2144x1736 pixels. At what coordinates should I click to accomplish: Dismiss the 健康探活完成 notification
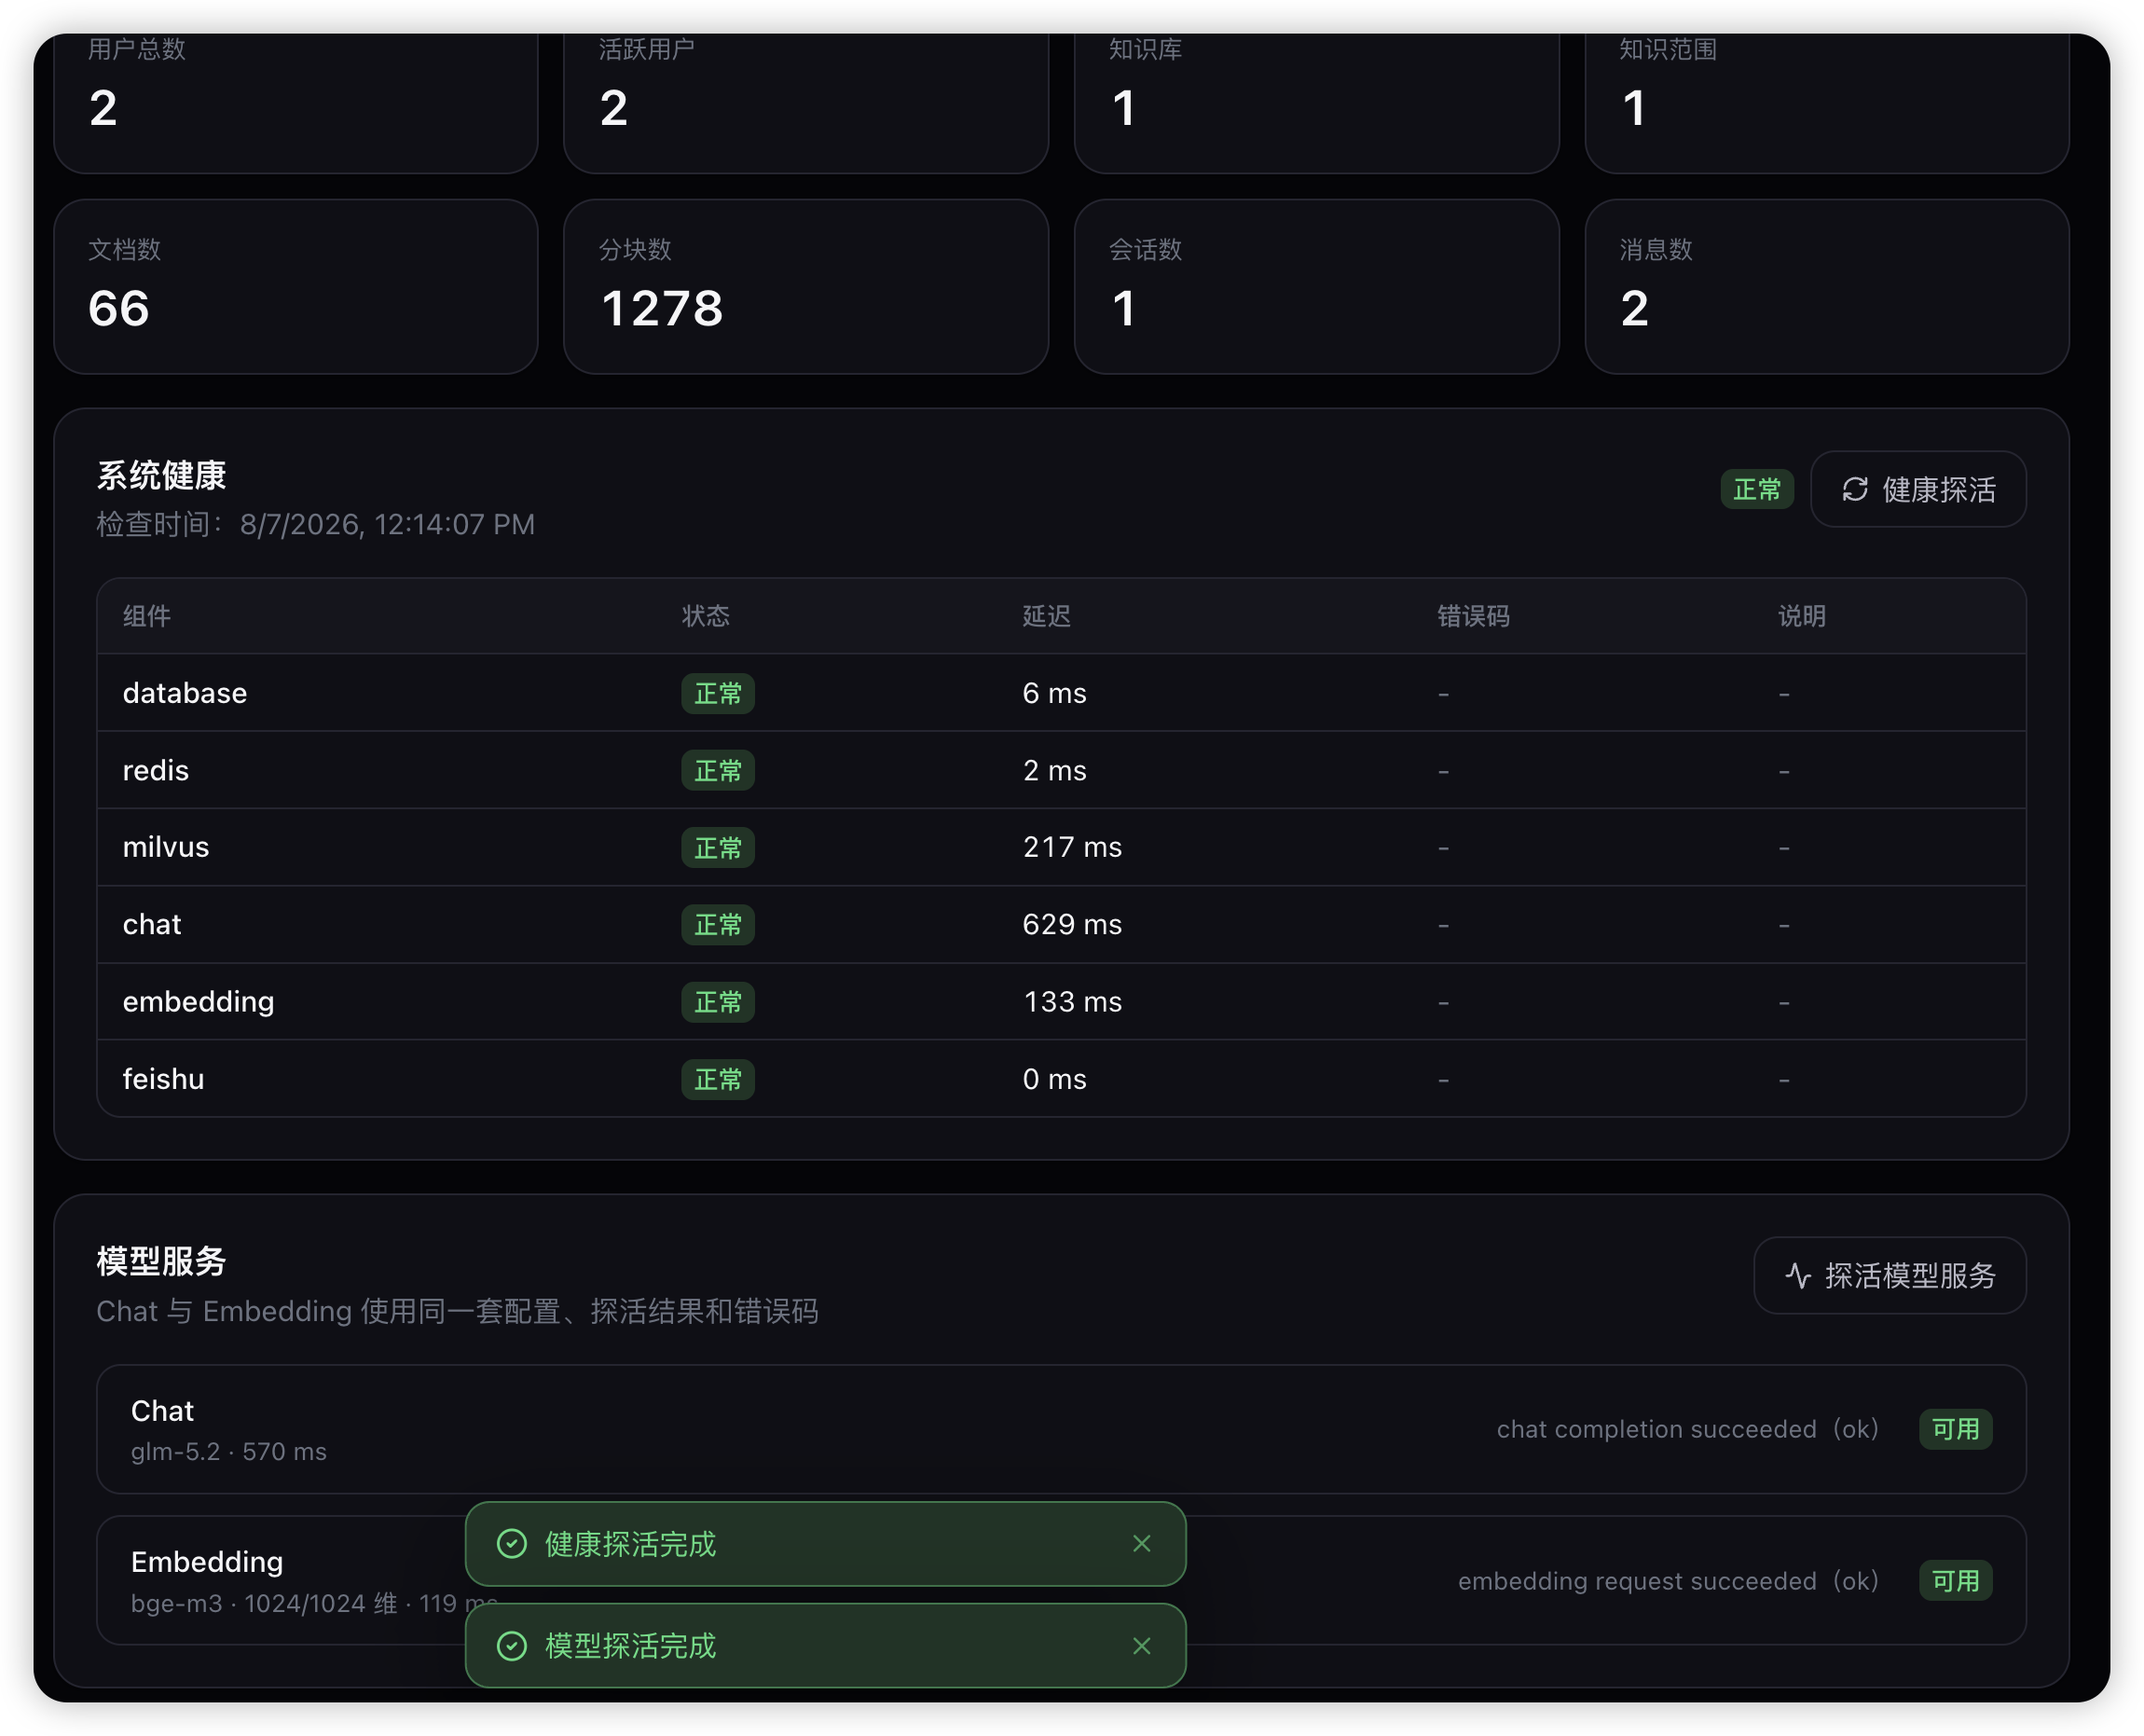click(1142, 1543)
